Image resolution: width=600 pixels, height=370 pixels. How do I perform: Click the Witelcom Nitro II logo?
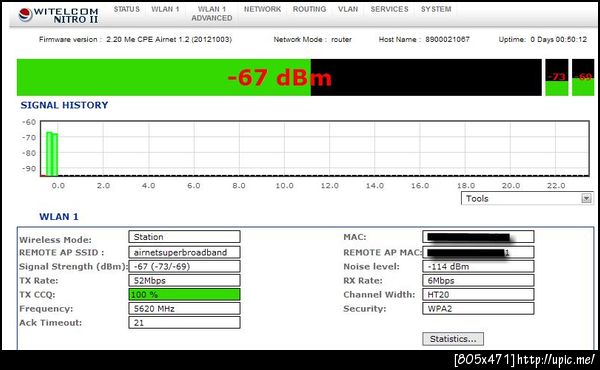click(58, 15)
